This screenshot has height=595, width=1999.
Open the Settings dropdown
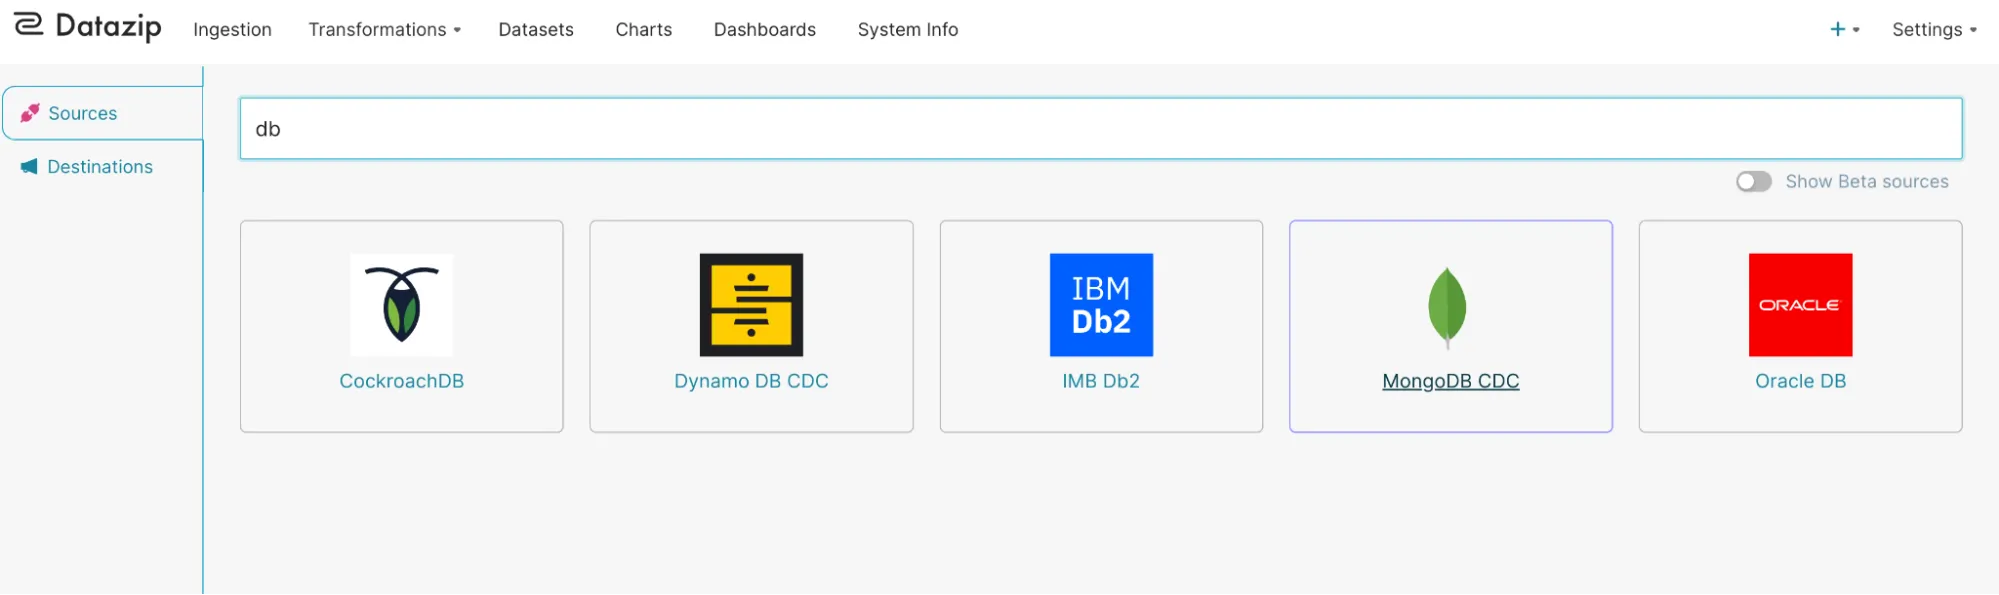[1934, 30]
